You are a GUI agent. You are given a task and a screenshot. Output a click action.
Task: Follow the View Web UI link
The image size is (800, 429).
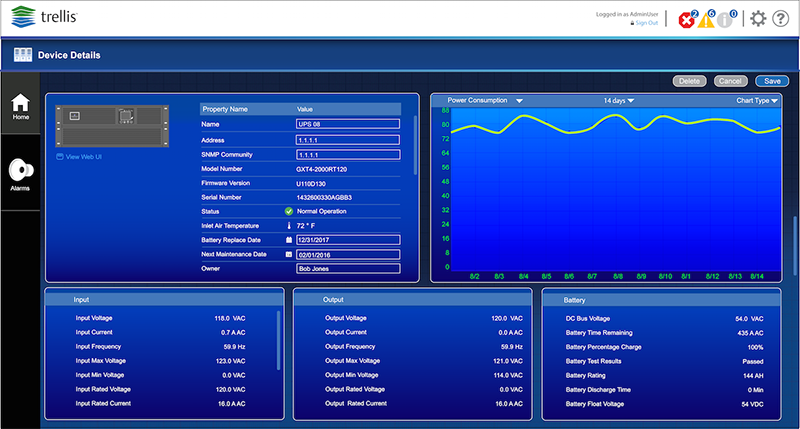(x=84, y=157)
